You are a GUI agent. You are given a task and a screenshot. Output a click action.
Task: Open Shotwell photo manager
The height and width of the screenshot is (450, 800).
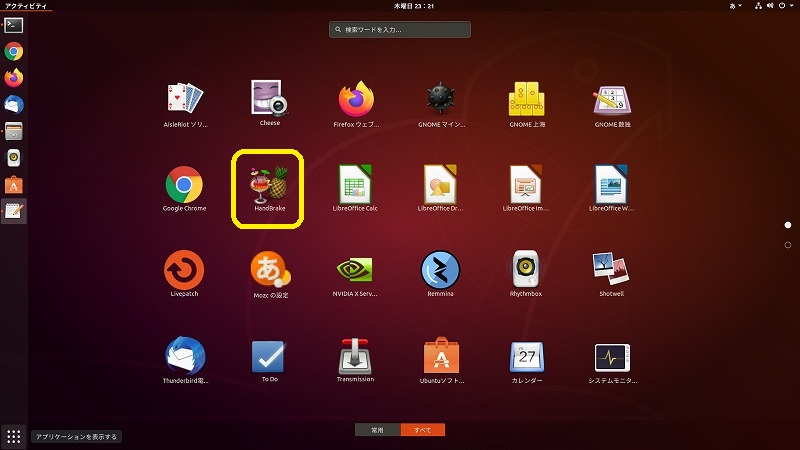tap(611, 274)
